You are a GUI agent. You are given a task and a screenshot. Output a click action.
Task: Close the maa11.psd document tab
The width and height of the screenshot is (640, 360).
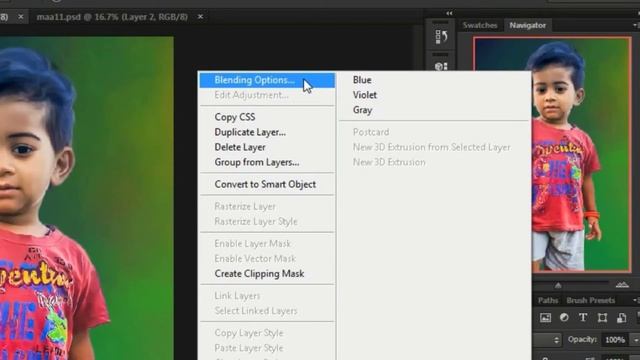200,17
